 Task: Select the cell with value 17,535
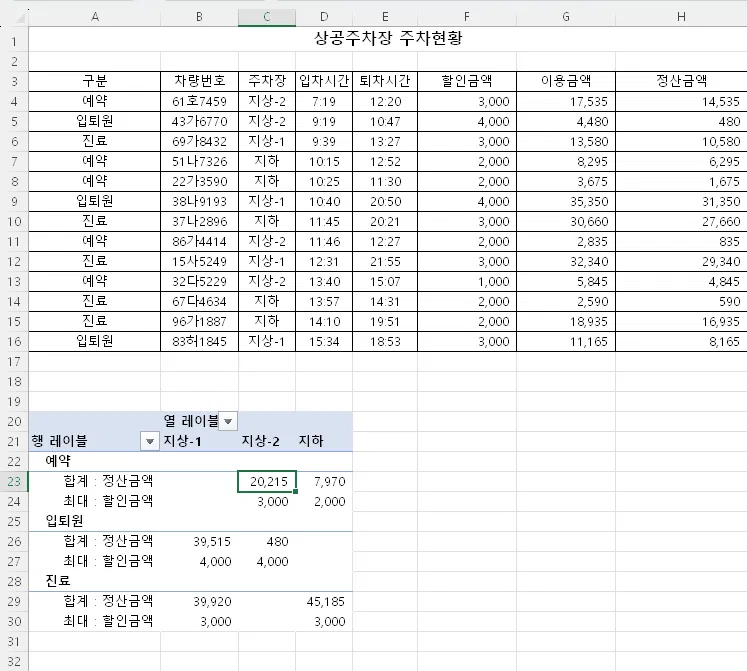[x=566, y=102]
